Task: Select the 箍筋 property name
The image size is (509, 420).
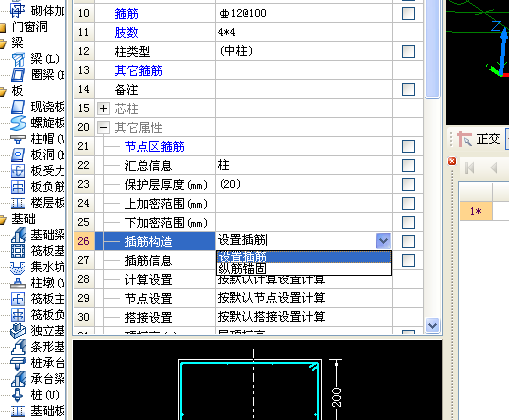Action: 126,14
